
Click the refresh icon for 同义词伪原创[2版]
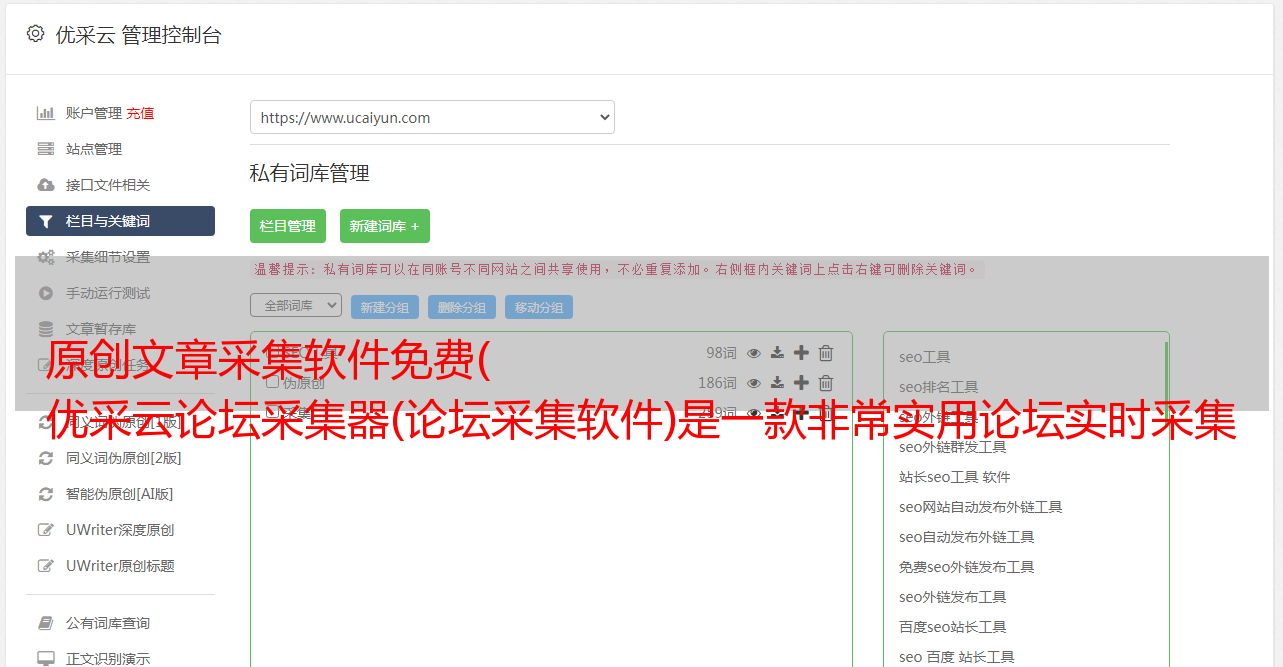[x=45, y=458]
